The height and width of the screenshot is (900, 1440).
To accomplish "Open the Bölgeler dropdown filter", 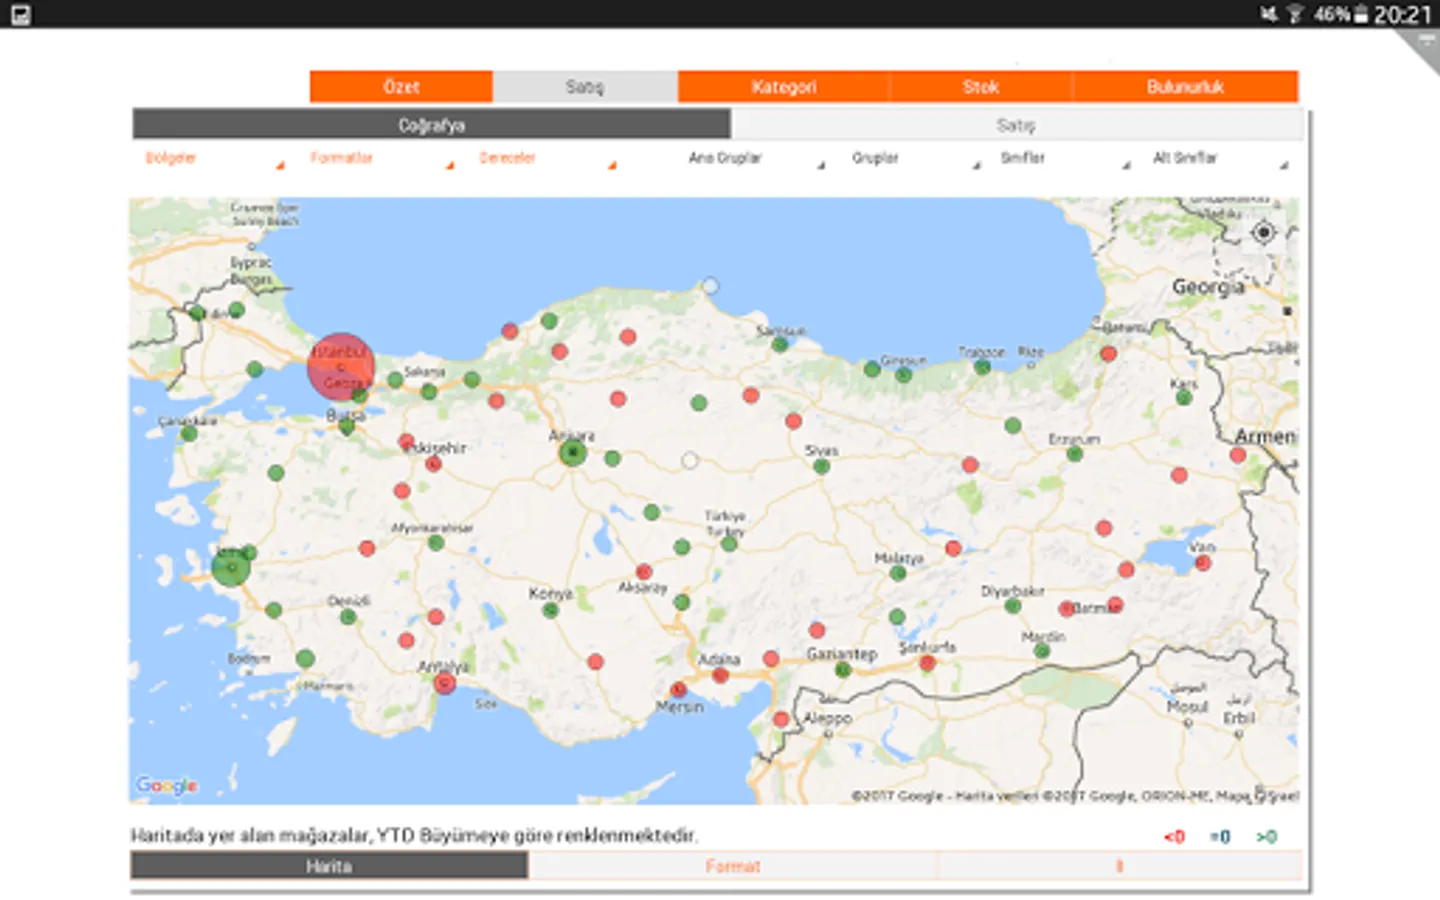I will 213,158.
